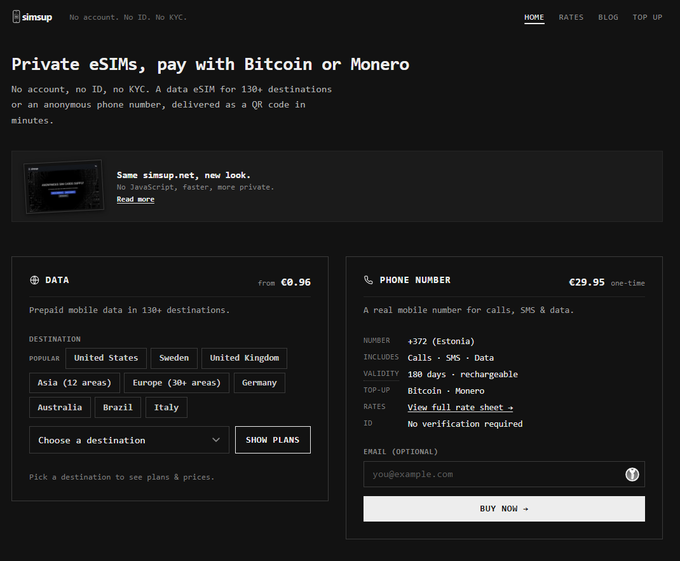Click the €29.95 price text
680x561 pixels.
[x=586, y=282]
